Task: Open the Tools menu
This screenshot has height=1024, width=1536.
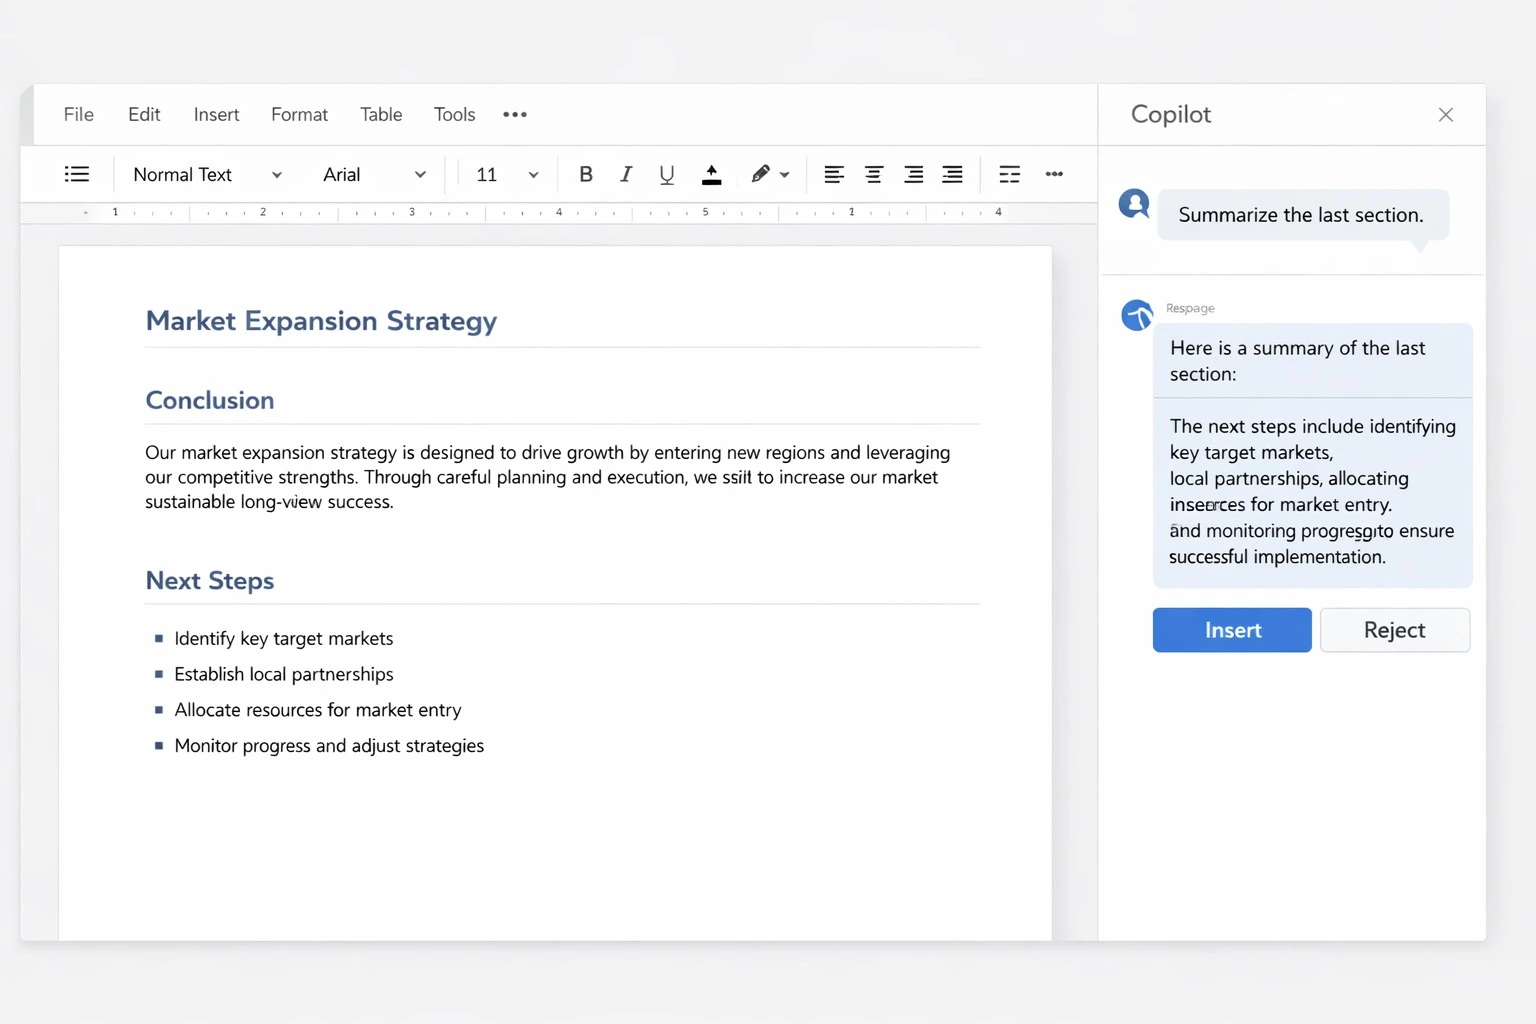Action: pyautogui.click(x=454, y=114)
